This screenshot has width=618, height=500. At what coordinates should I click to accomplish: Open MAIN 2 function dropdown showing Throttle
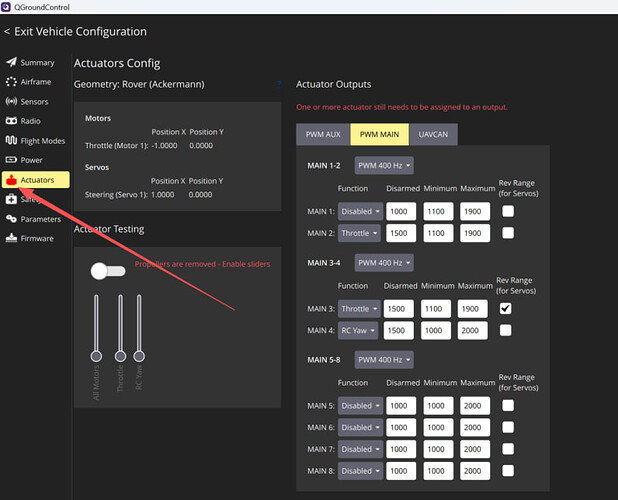coord(359,233)
